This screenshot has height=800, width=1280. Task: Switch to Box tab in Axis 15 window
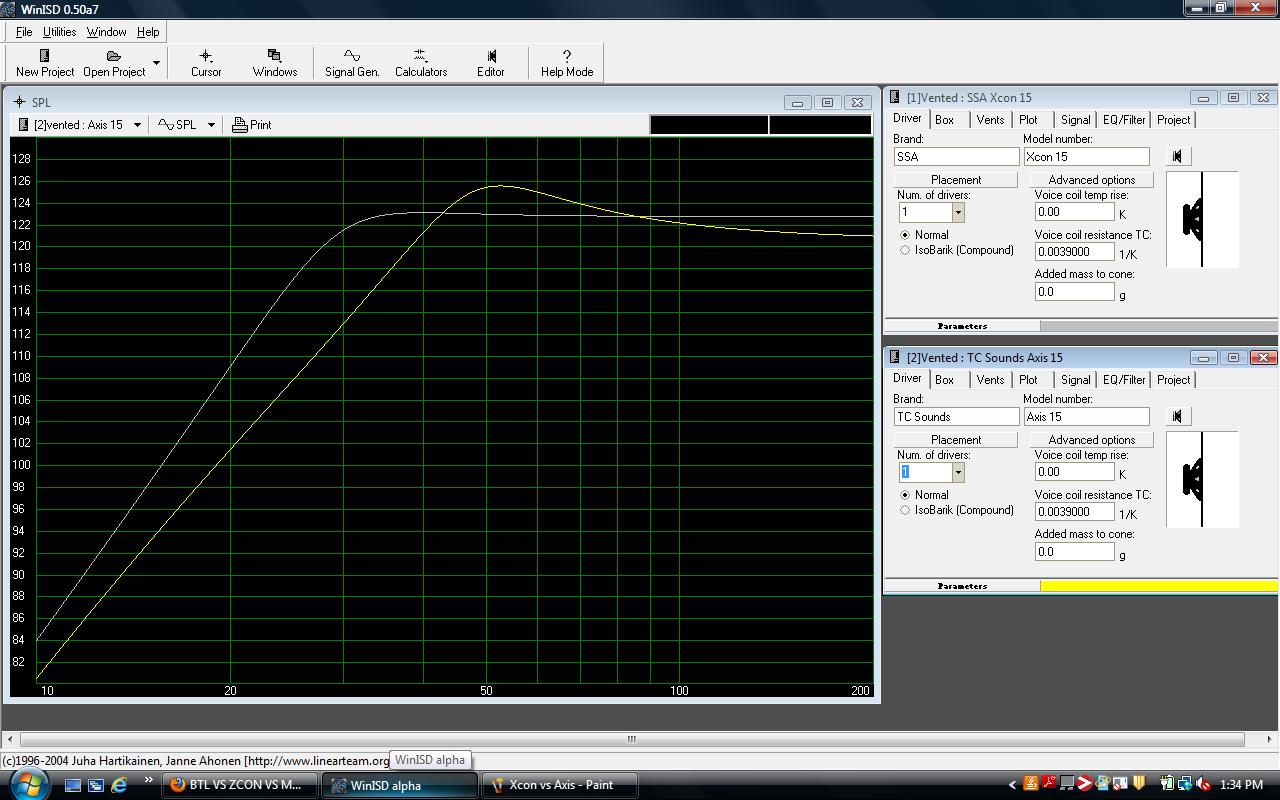(x=944, y=380)
